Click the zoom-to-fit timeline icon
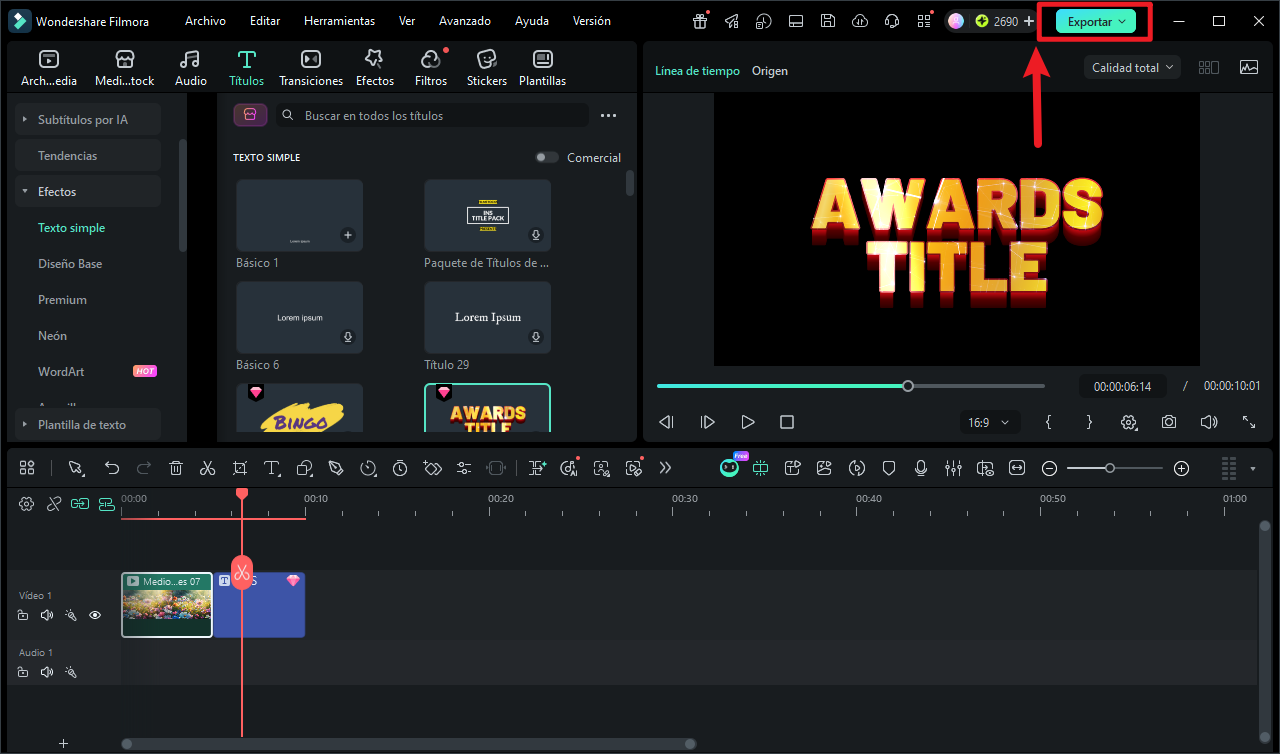Image resolution: width=1280 pixels, height=754 pixels. (1017, 468)
